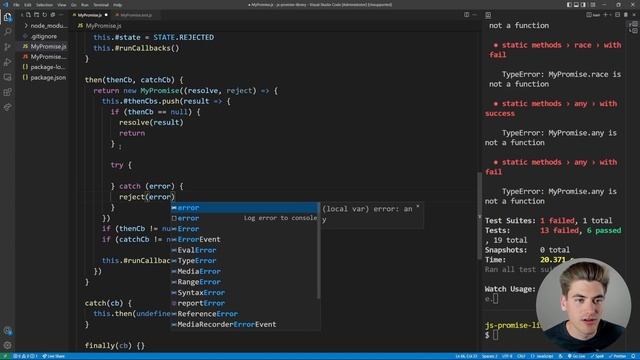This screenshot has width=640, height=360.
Task: Click the split editor icon
Action: pos(466,15)
